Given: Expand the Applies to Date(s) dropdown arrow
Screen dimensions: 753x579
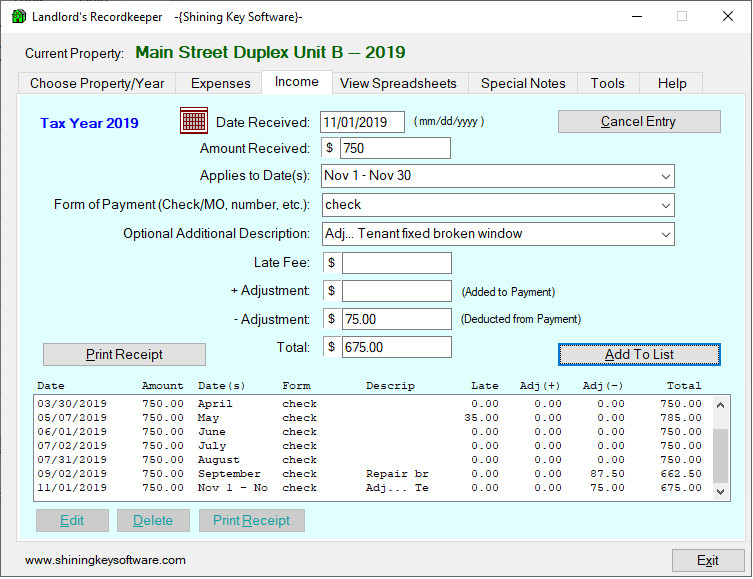Looking at the screenshot, I should point(666,176).
